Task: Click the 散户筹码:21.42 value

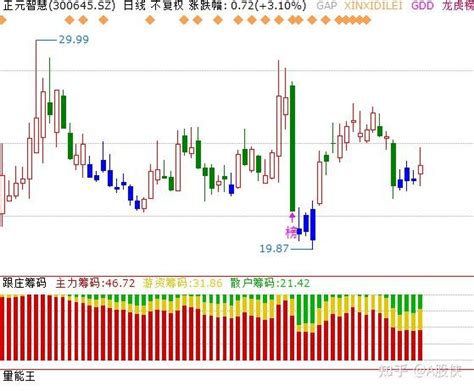Action: [270, 283]
